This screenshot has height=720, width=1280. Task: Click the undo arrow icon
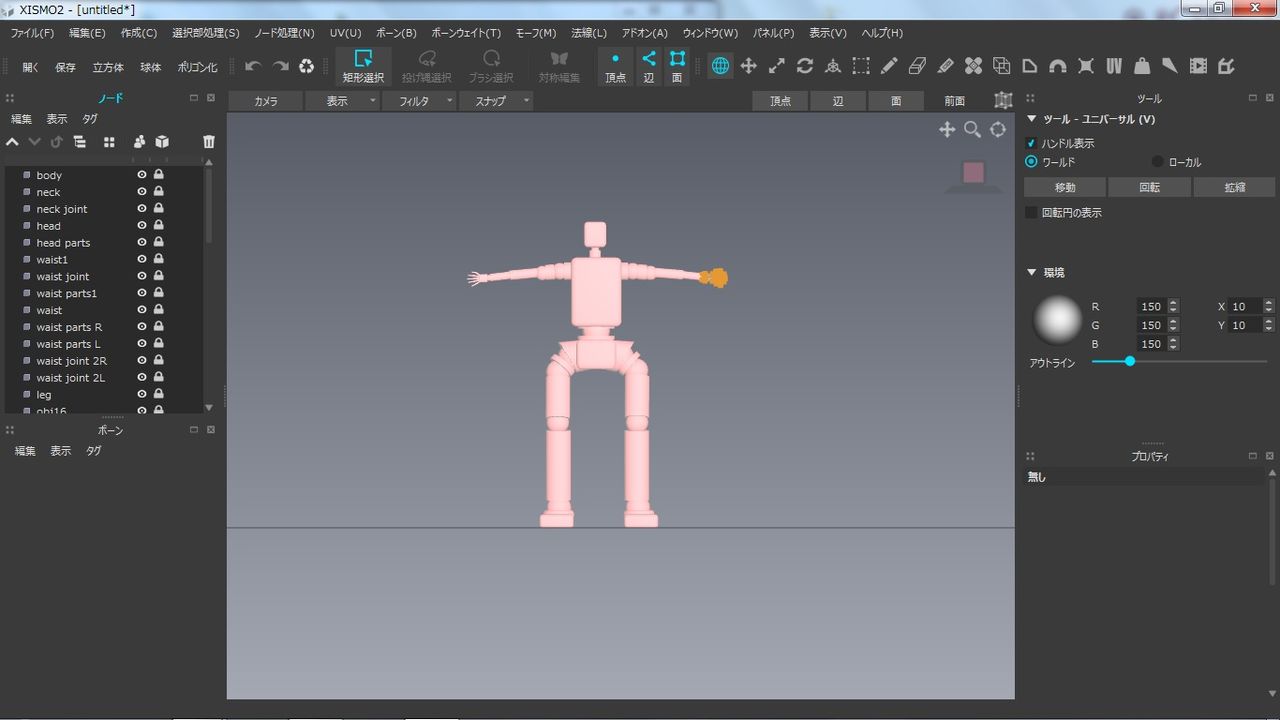pyautogui.click(x=253, y=66)
